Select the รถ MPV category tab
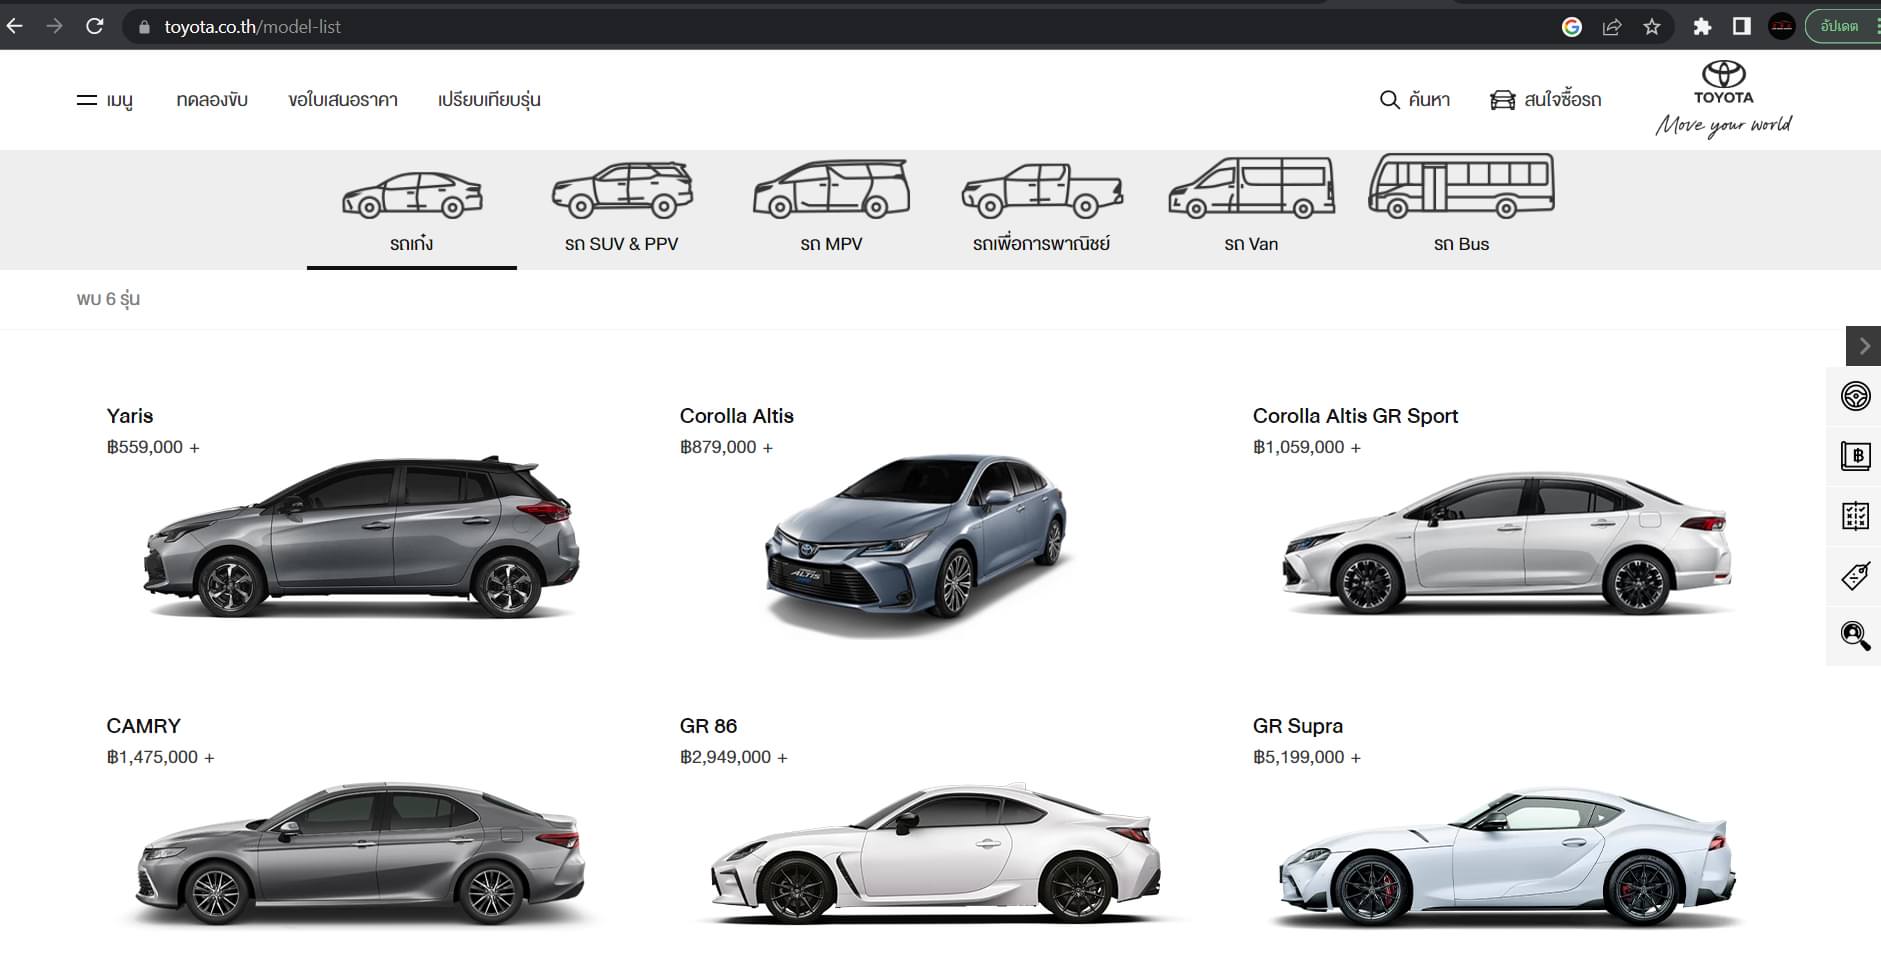Image resolution: width=1881 pixels, height=979 pixels. [831, 210]
